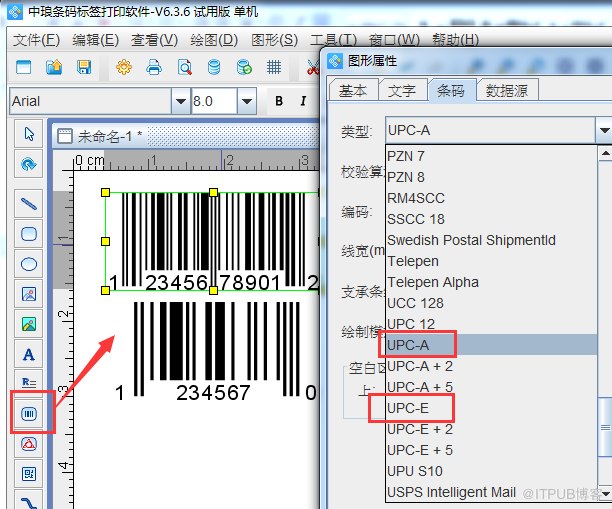Click the print icon in toolbar

click(x=154, y=68)
